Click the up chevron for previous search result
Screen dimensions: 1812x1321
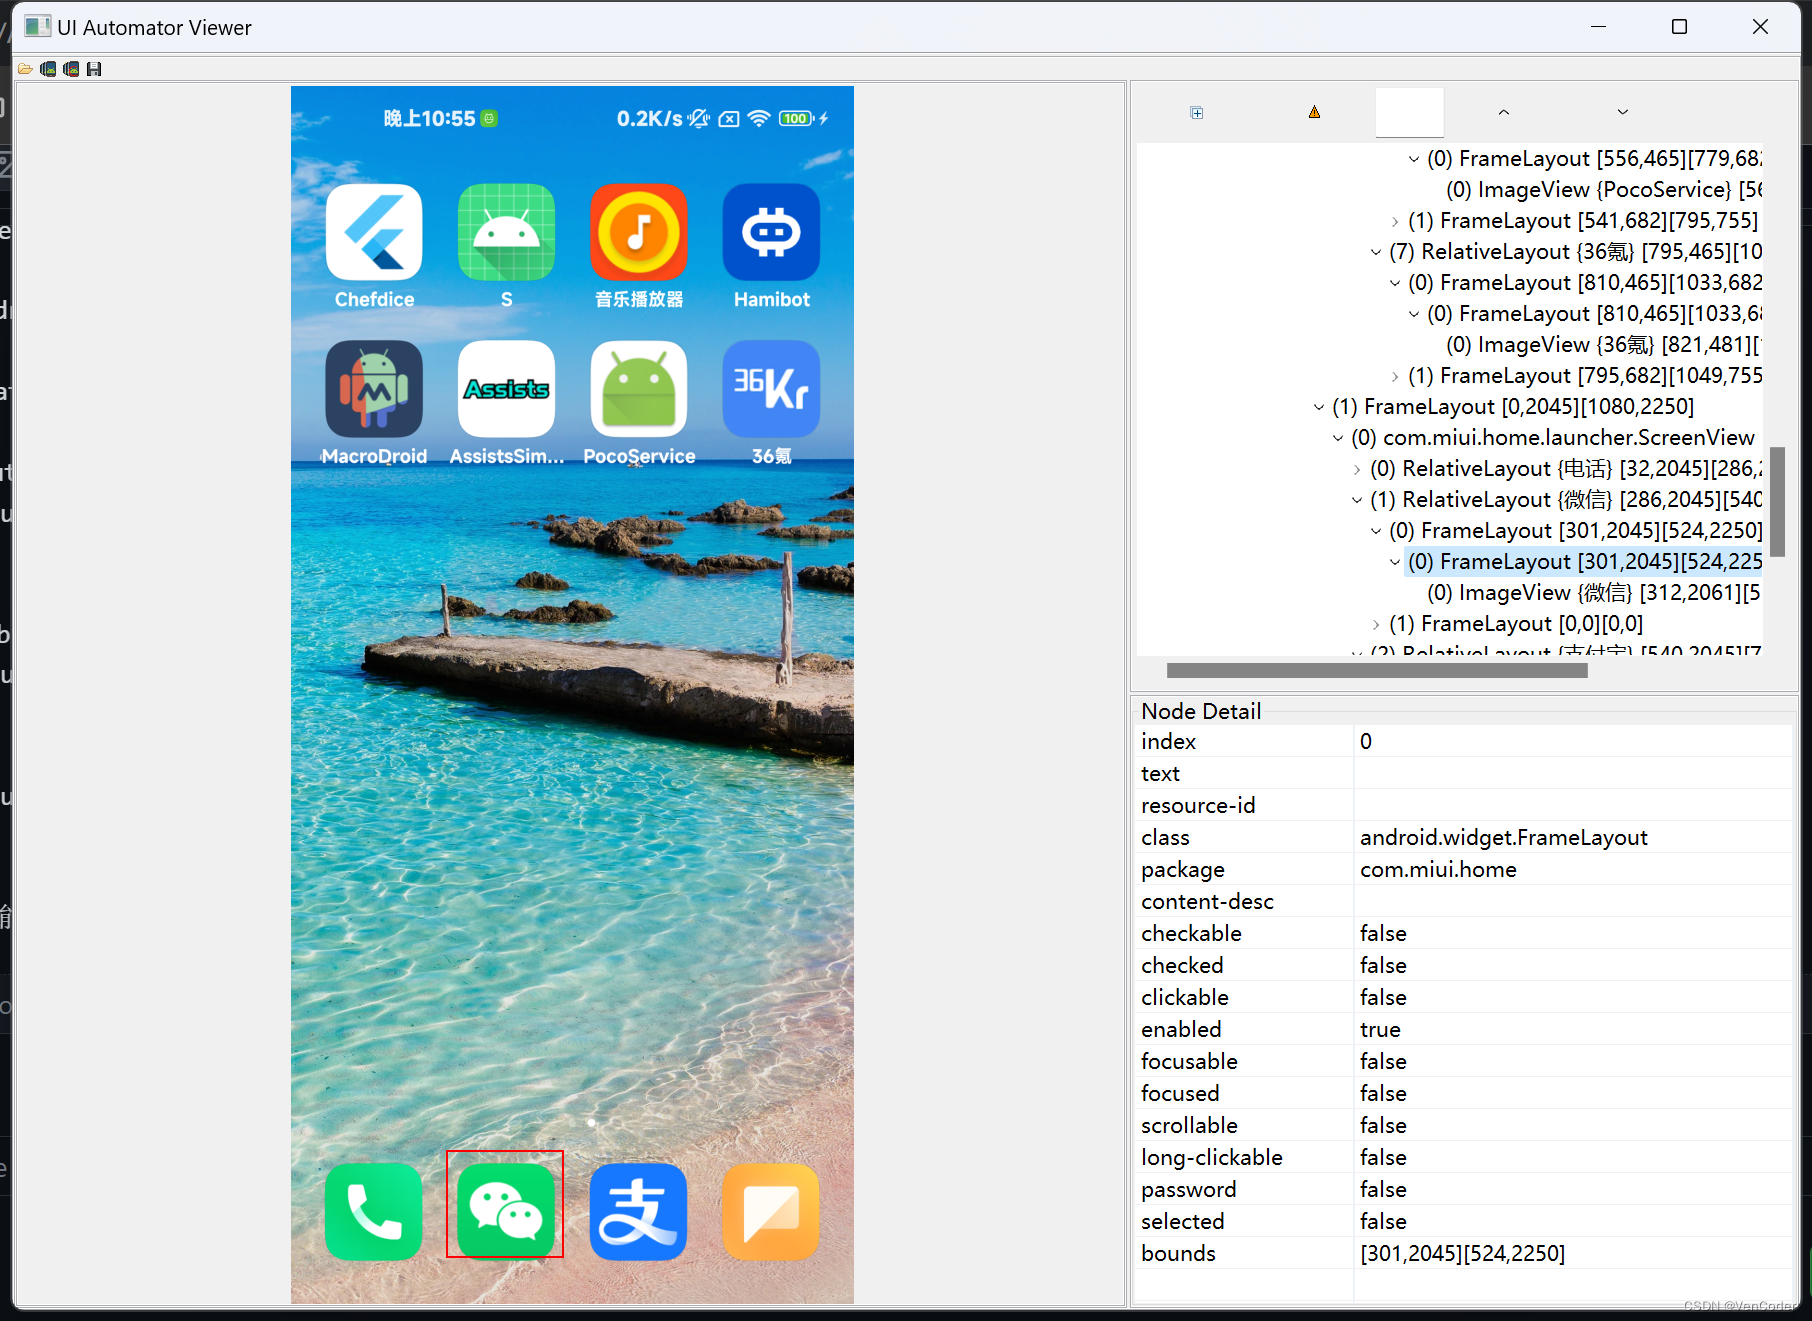point(1503,112)
